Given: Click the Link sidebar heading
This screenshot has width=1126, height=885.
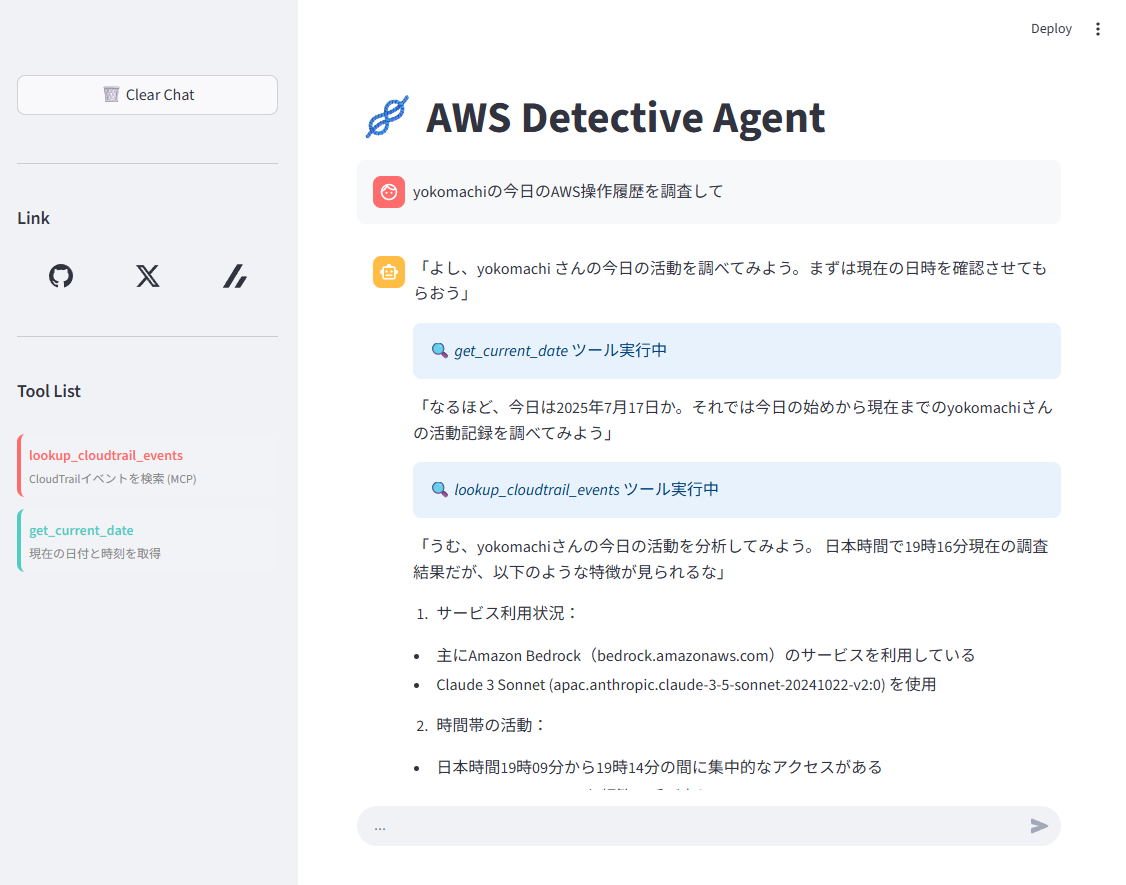Looking at the screenshot, I should tap(34, 218).
